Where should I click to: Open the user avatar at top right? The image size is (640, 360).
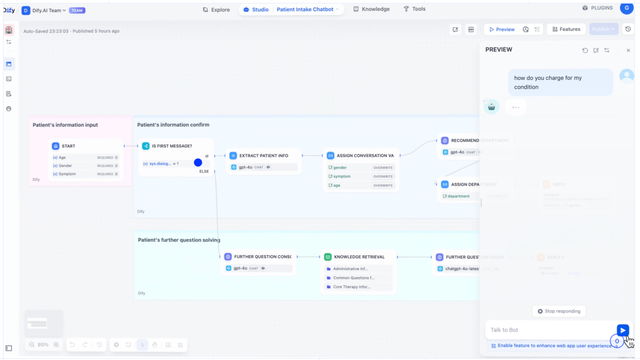[627, 8]
